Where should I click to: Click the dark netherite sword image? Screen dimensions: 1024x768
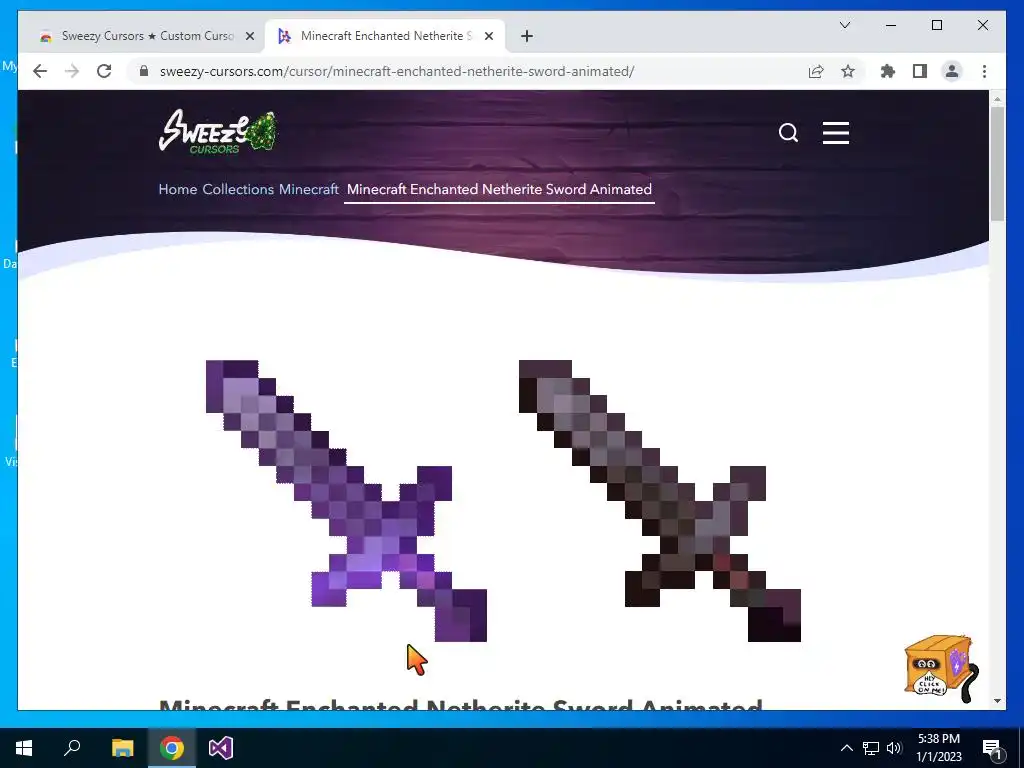click(x=660, y=501)
